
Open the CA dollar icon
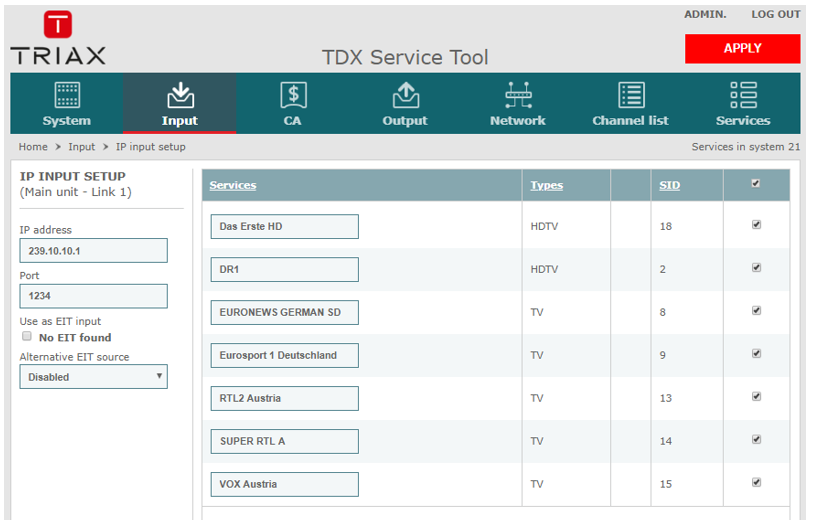[293, 95]
